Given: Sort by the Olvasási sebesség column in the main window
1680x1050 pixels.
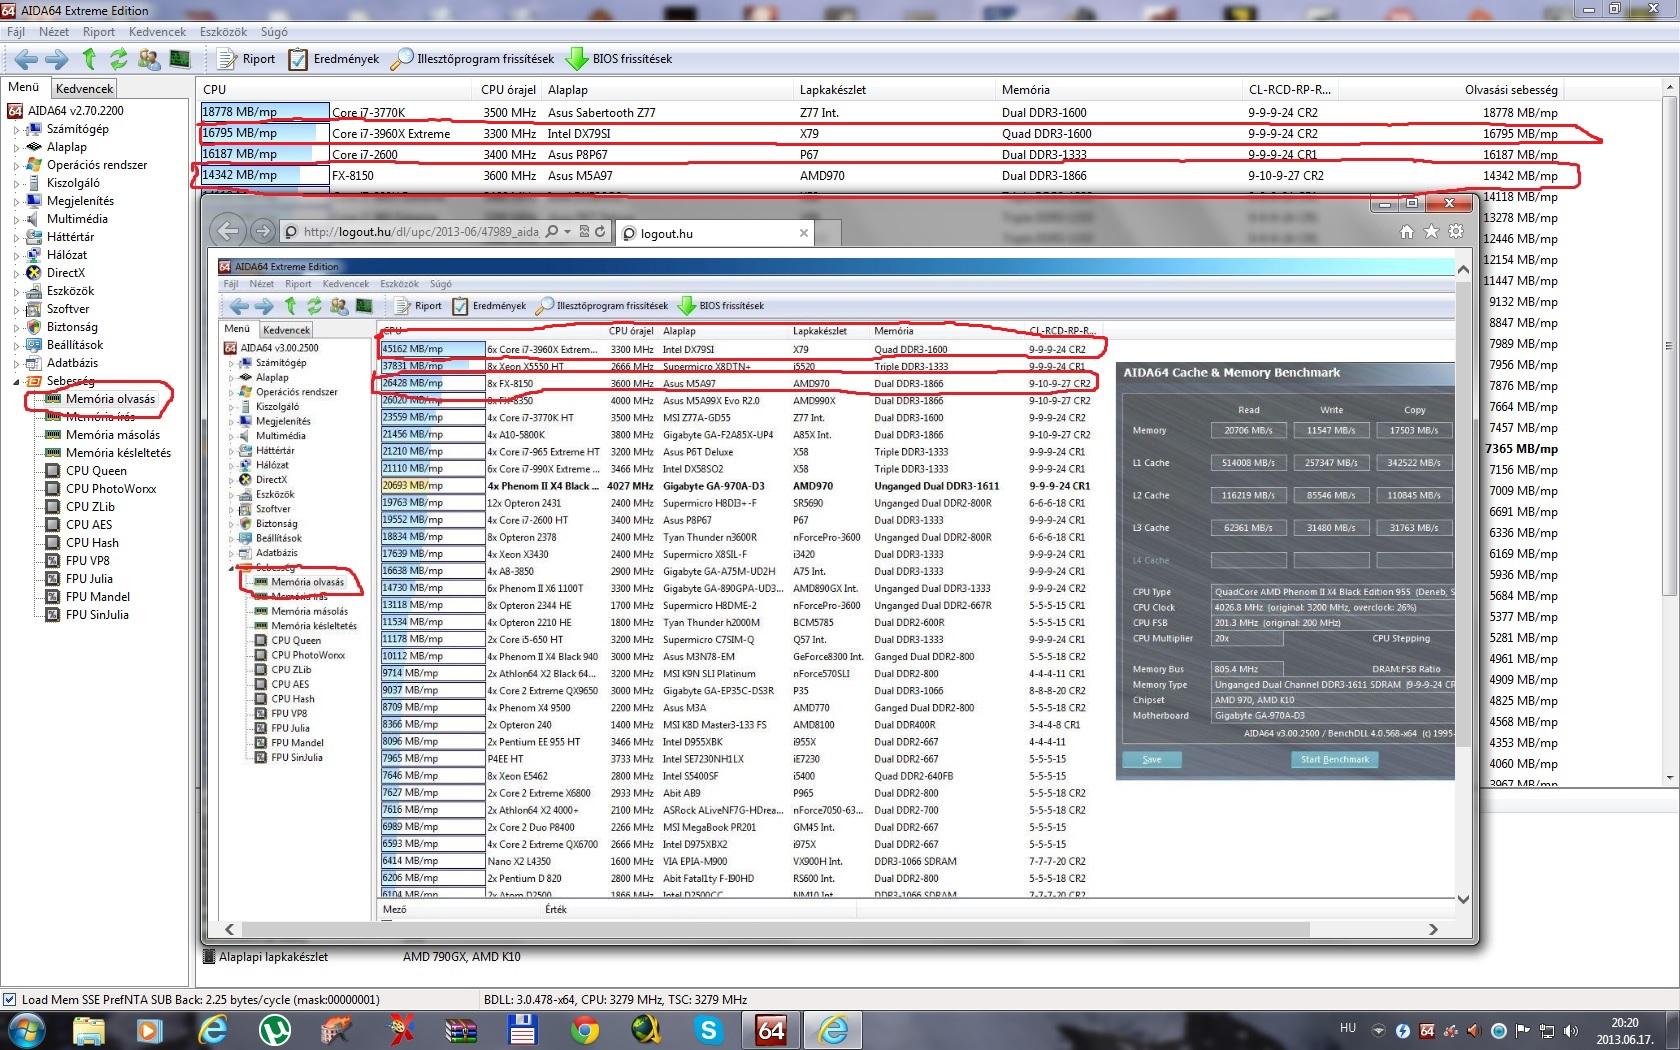Looking at the screenshot, I should point(1511,90).
